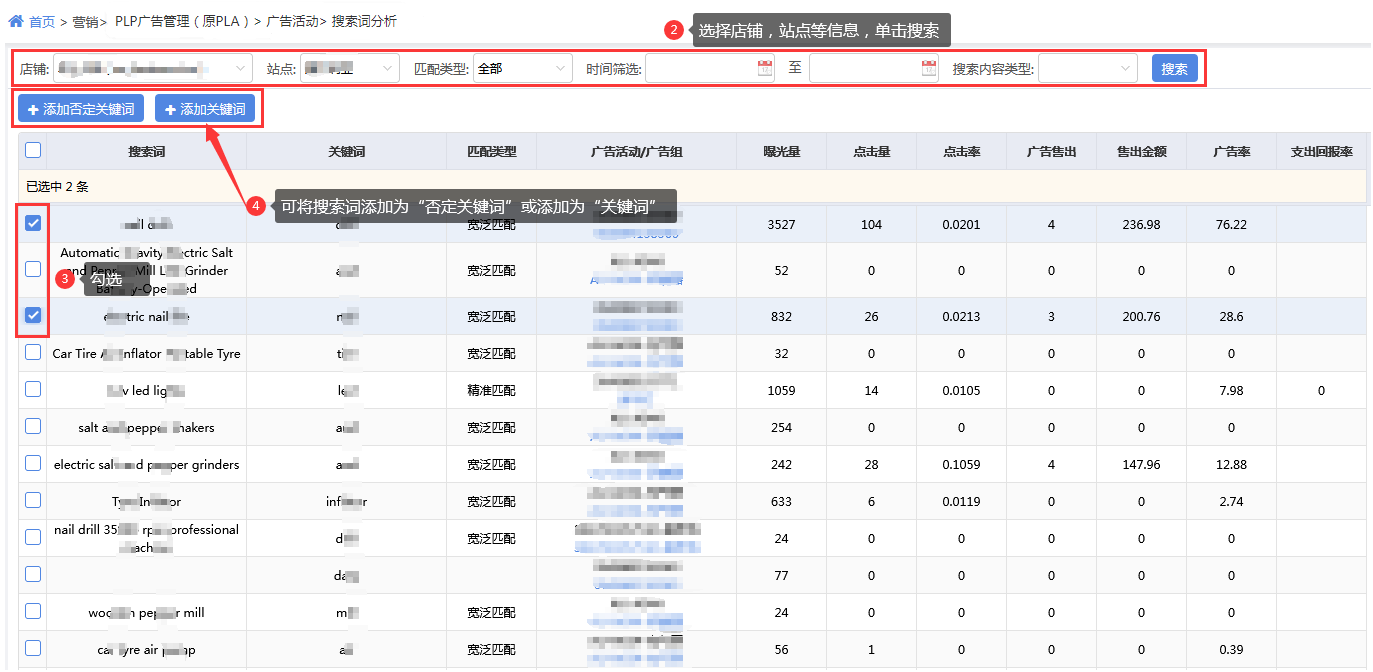Uncheck the electric nail row checkbox

click(x=33, y=315)
